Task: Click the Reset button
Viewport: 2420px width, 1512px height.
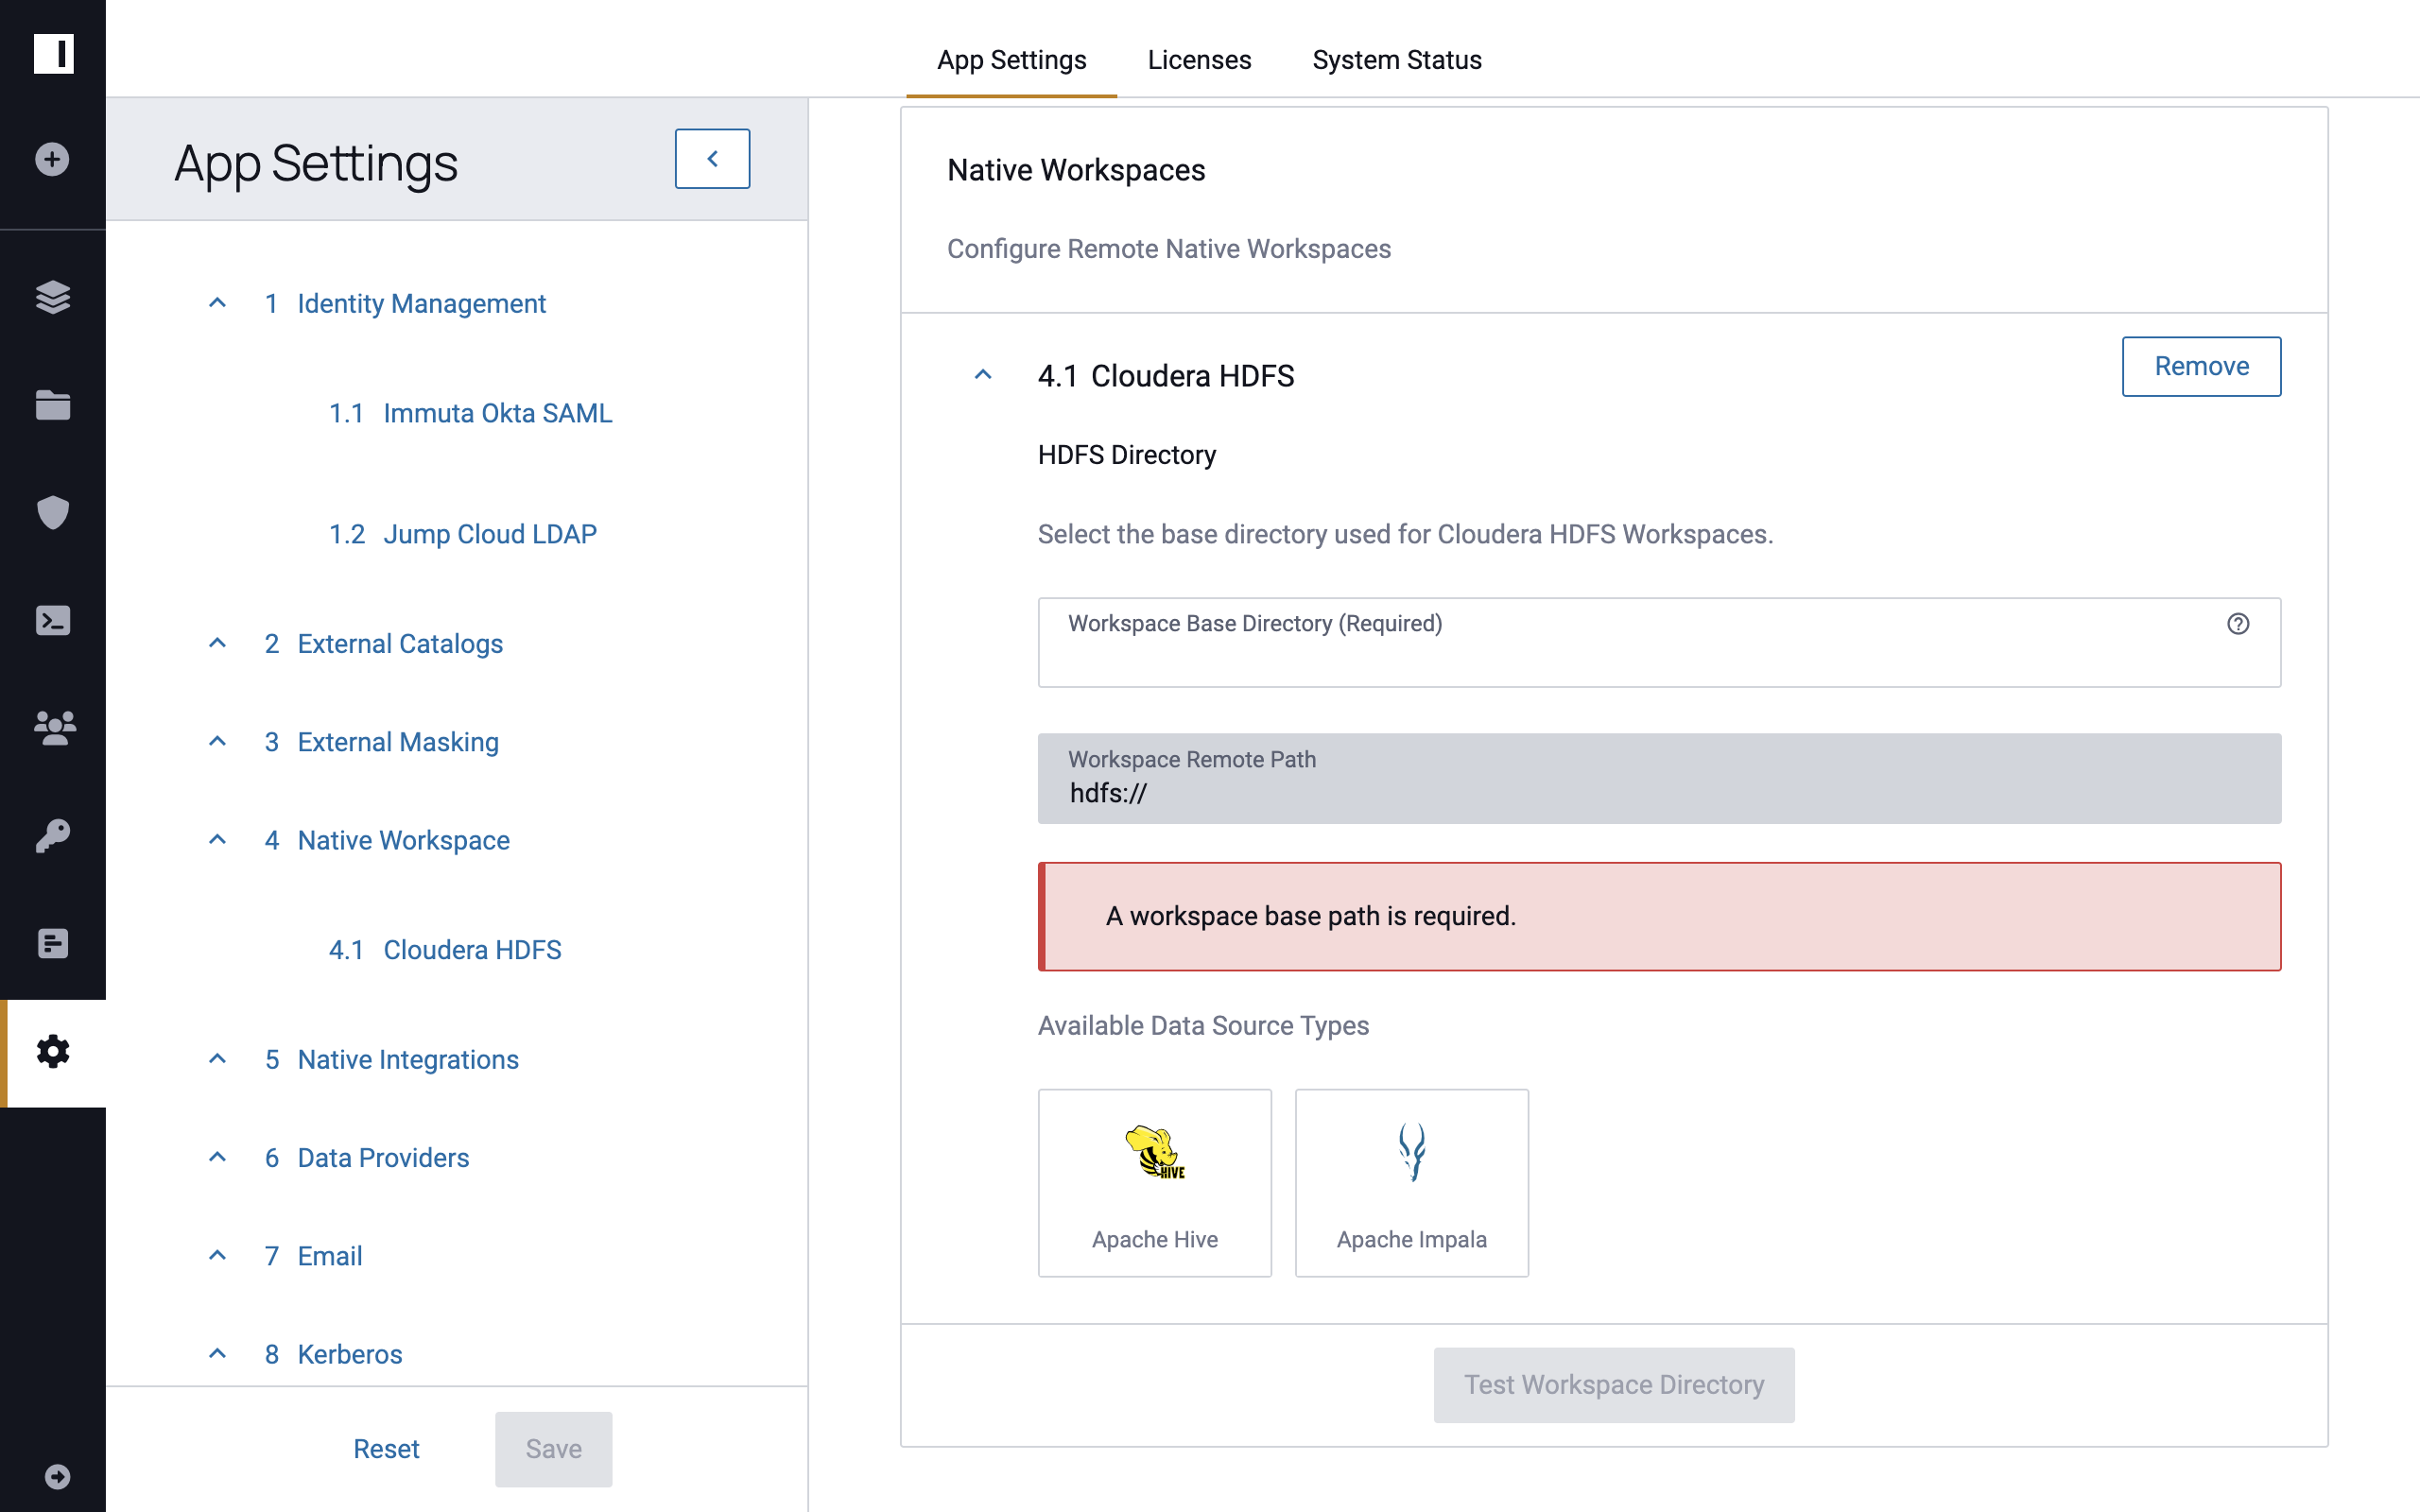Action: (386, 1449)
